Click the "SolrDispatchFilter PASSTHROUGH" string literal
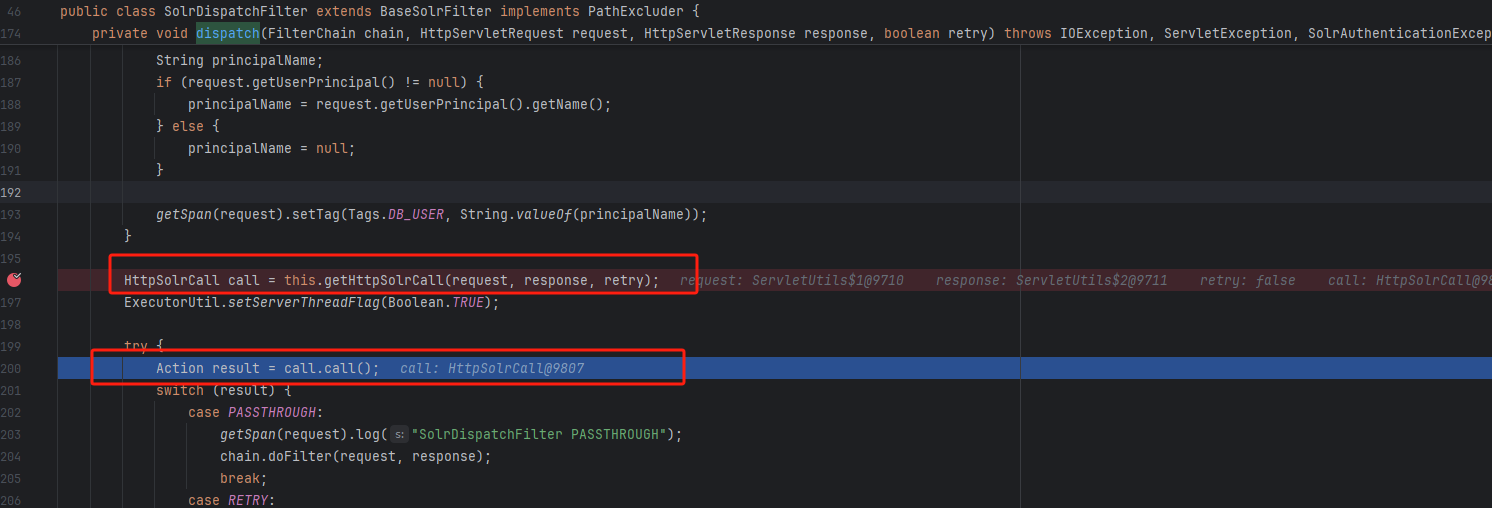The width and height of the screenshot is (1492, 508). [539, 434]
